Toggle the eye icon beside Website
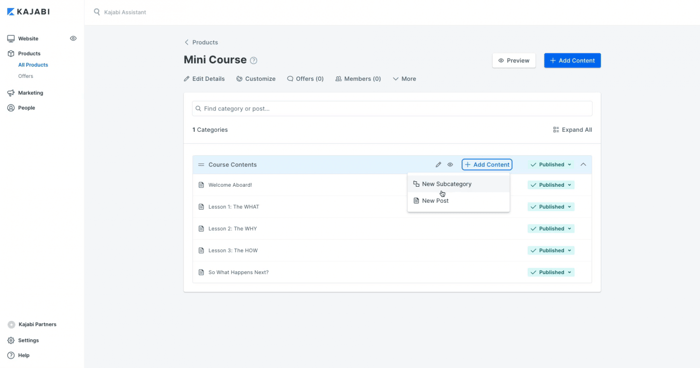The width and height of the screenshot is (700, 368). coord(73,38)
